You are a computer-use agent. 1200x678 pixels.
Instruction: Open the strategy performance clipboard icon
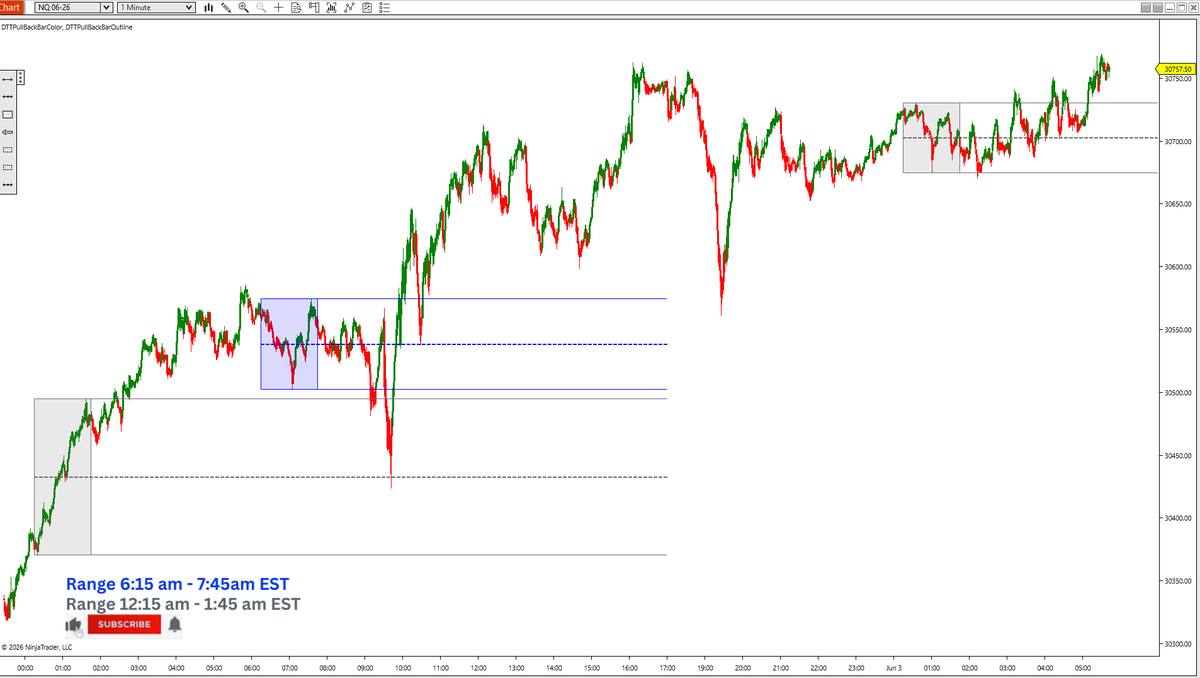click(x=367, y=7)
